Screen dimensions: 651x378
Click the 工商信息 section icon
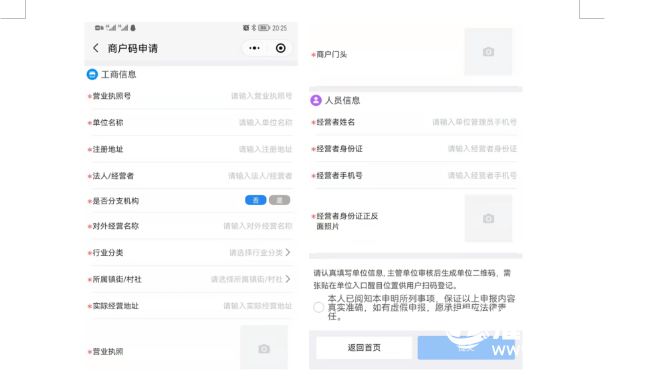(92, 74)
